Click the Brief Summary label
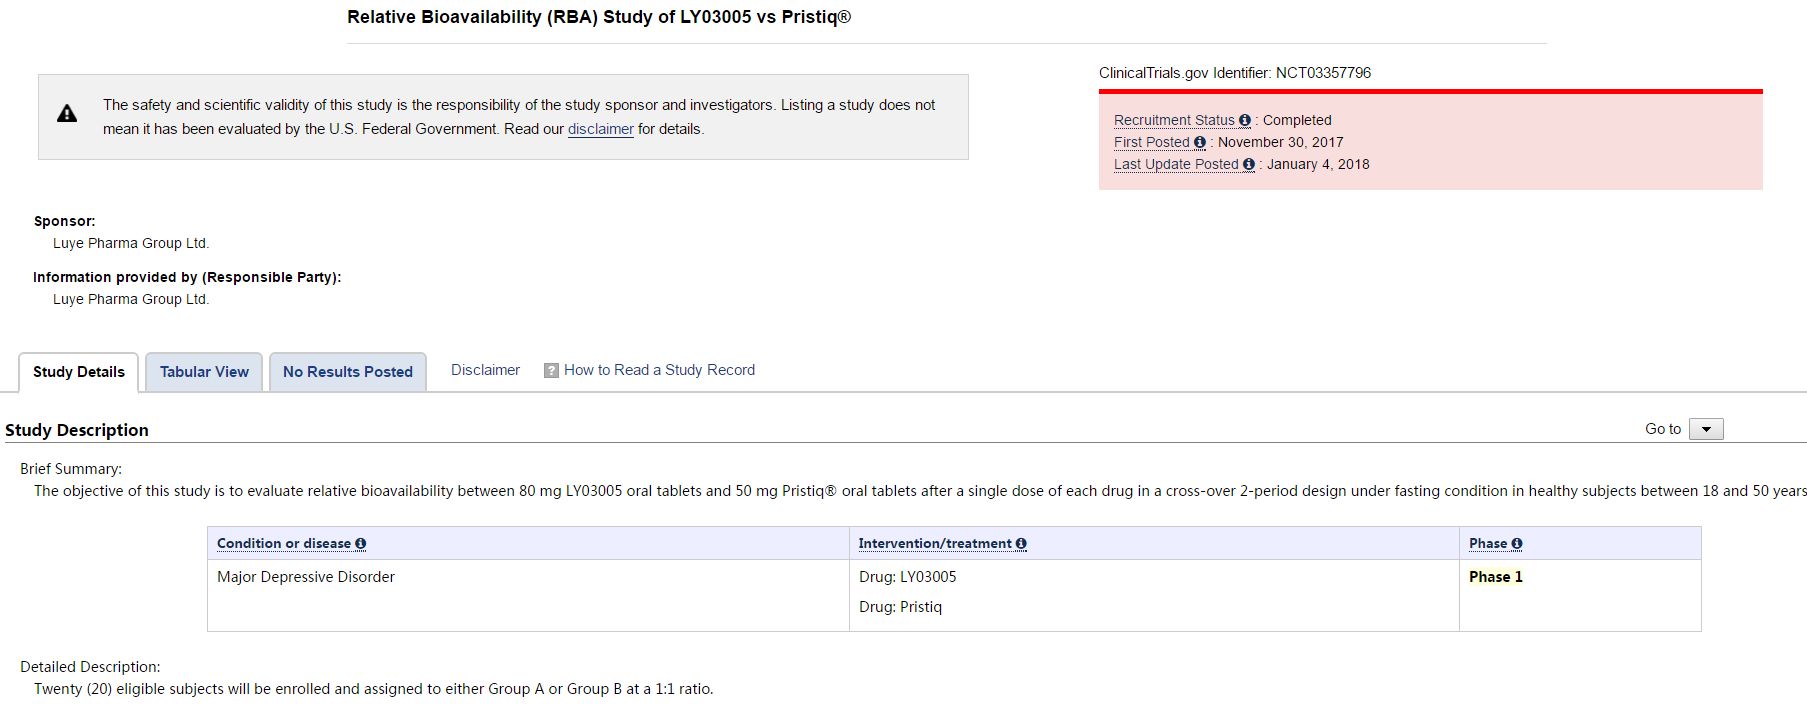This screenshot has width=1807, height=722. pyautogui.click(x=71, y=469)
